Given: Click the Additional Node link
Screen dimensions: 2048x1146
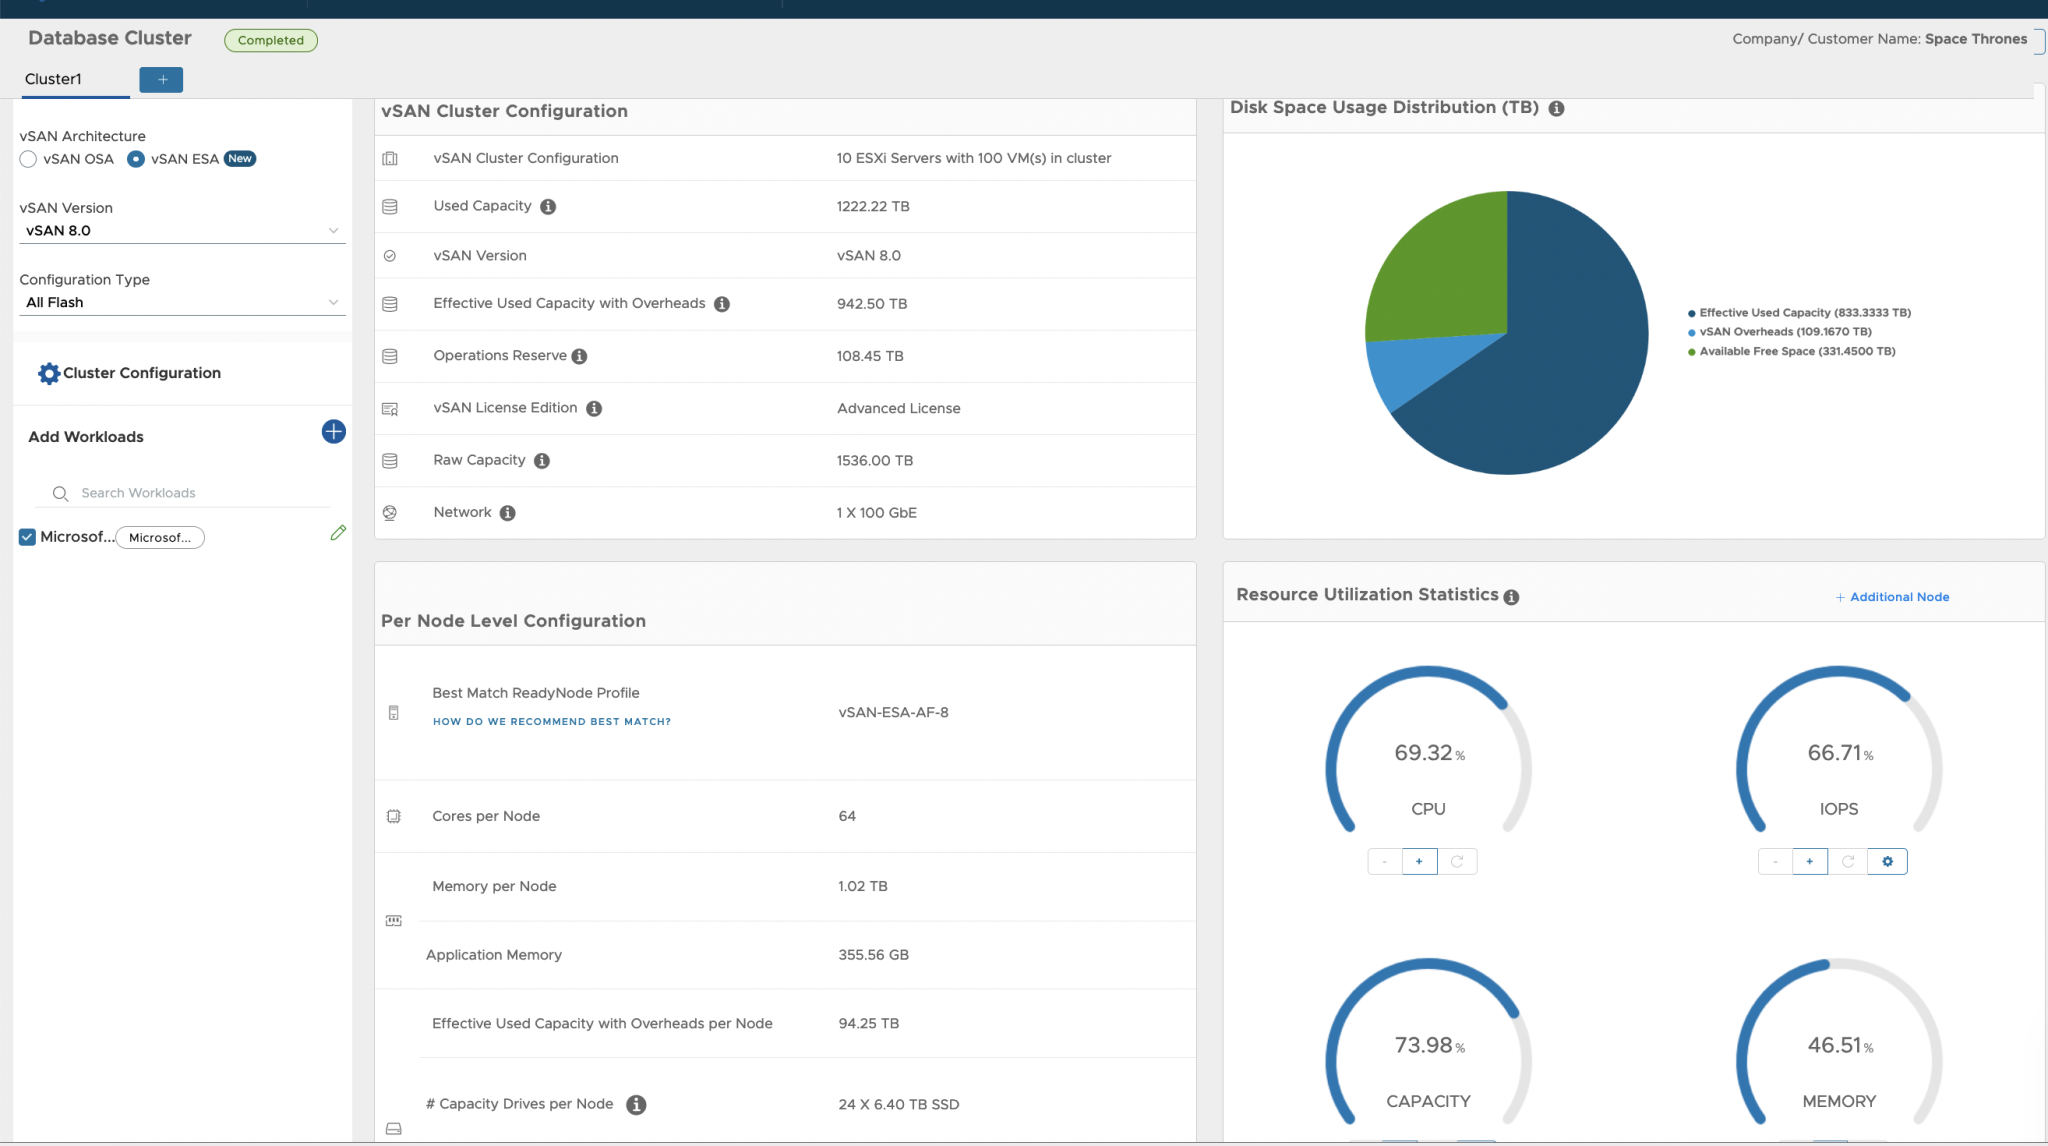Looking at the screenshot, I should tap(1892, 596).
